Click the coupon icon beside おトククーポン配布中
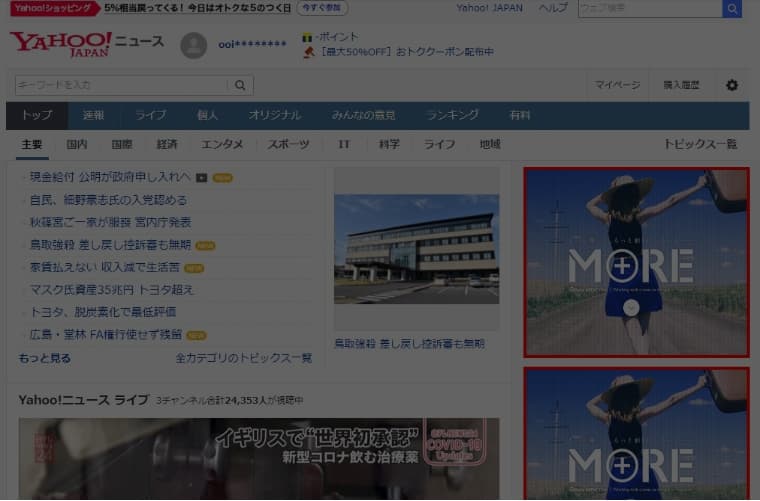The image size is (760, 501). click(309, 52)
